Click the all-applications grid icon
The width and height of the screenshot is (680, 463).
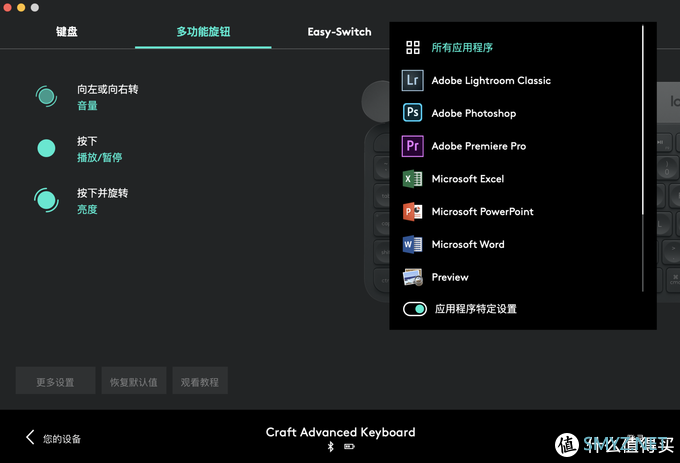(412, 47)
